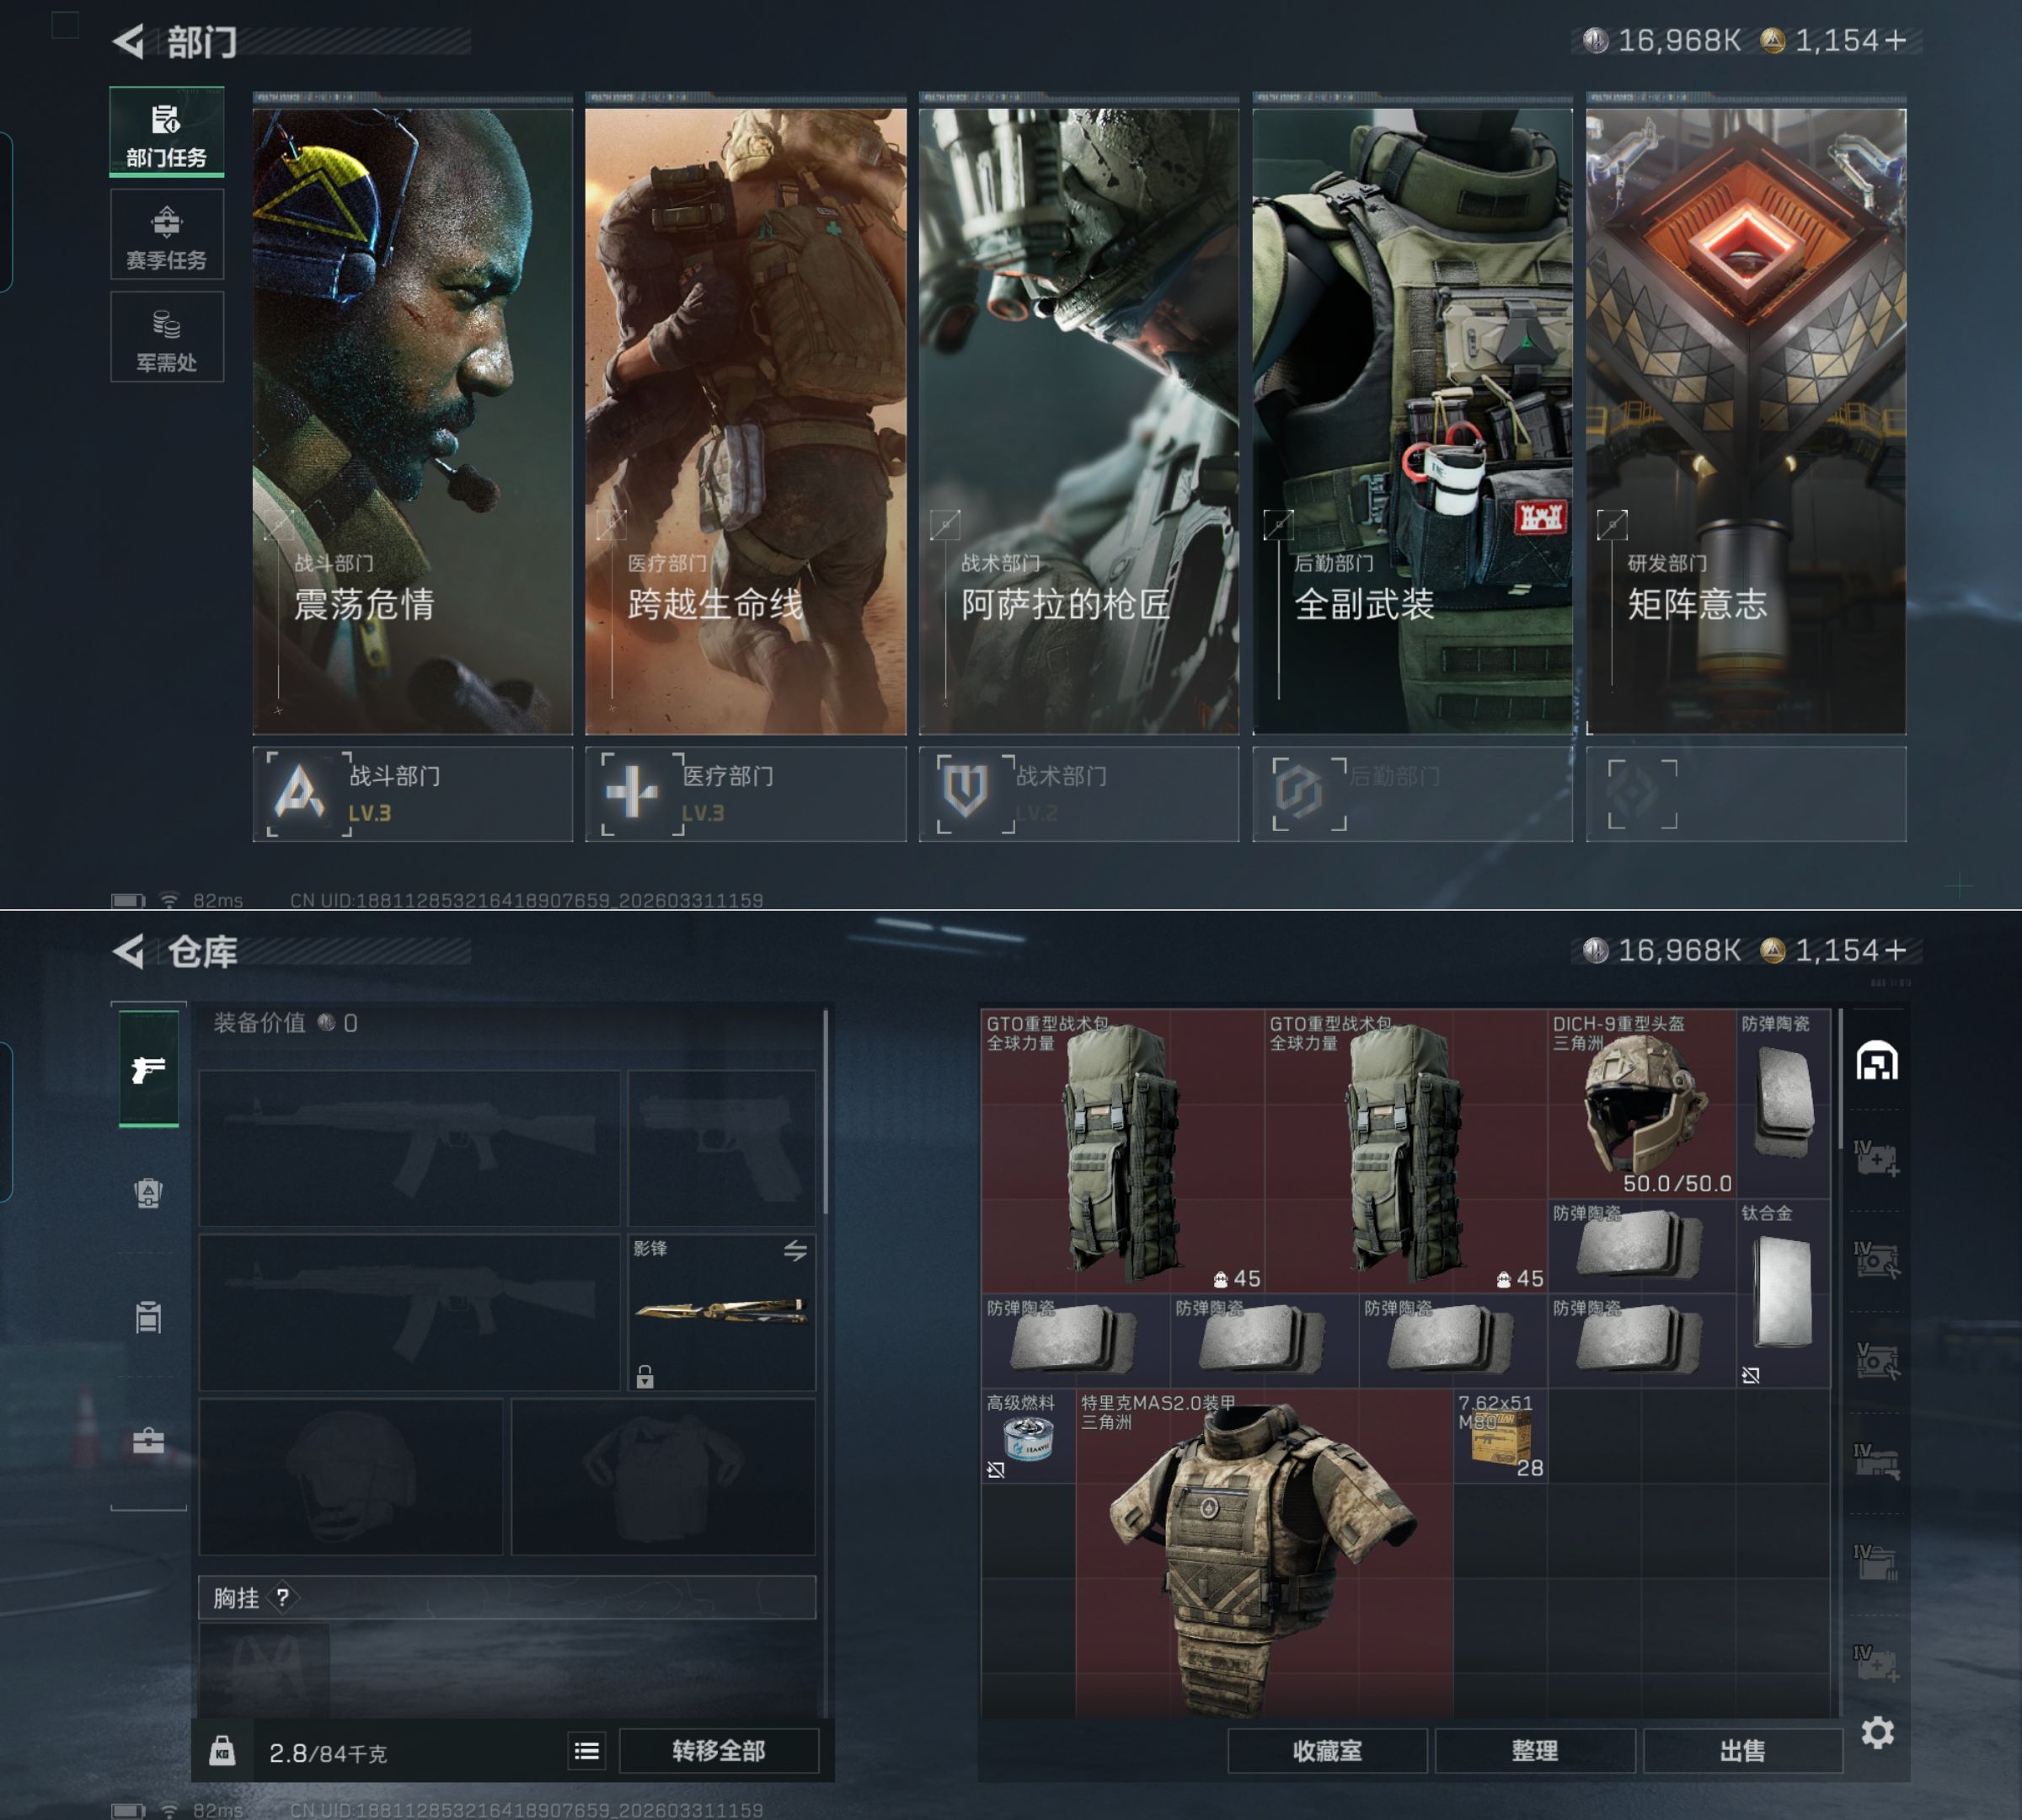
Task: Select the home storage icon at right panel top
Action: pyautogui.click(x=1877, y=1061)
